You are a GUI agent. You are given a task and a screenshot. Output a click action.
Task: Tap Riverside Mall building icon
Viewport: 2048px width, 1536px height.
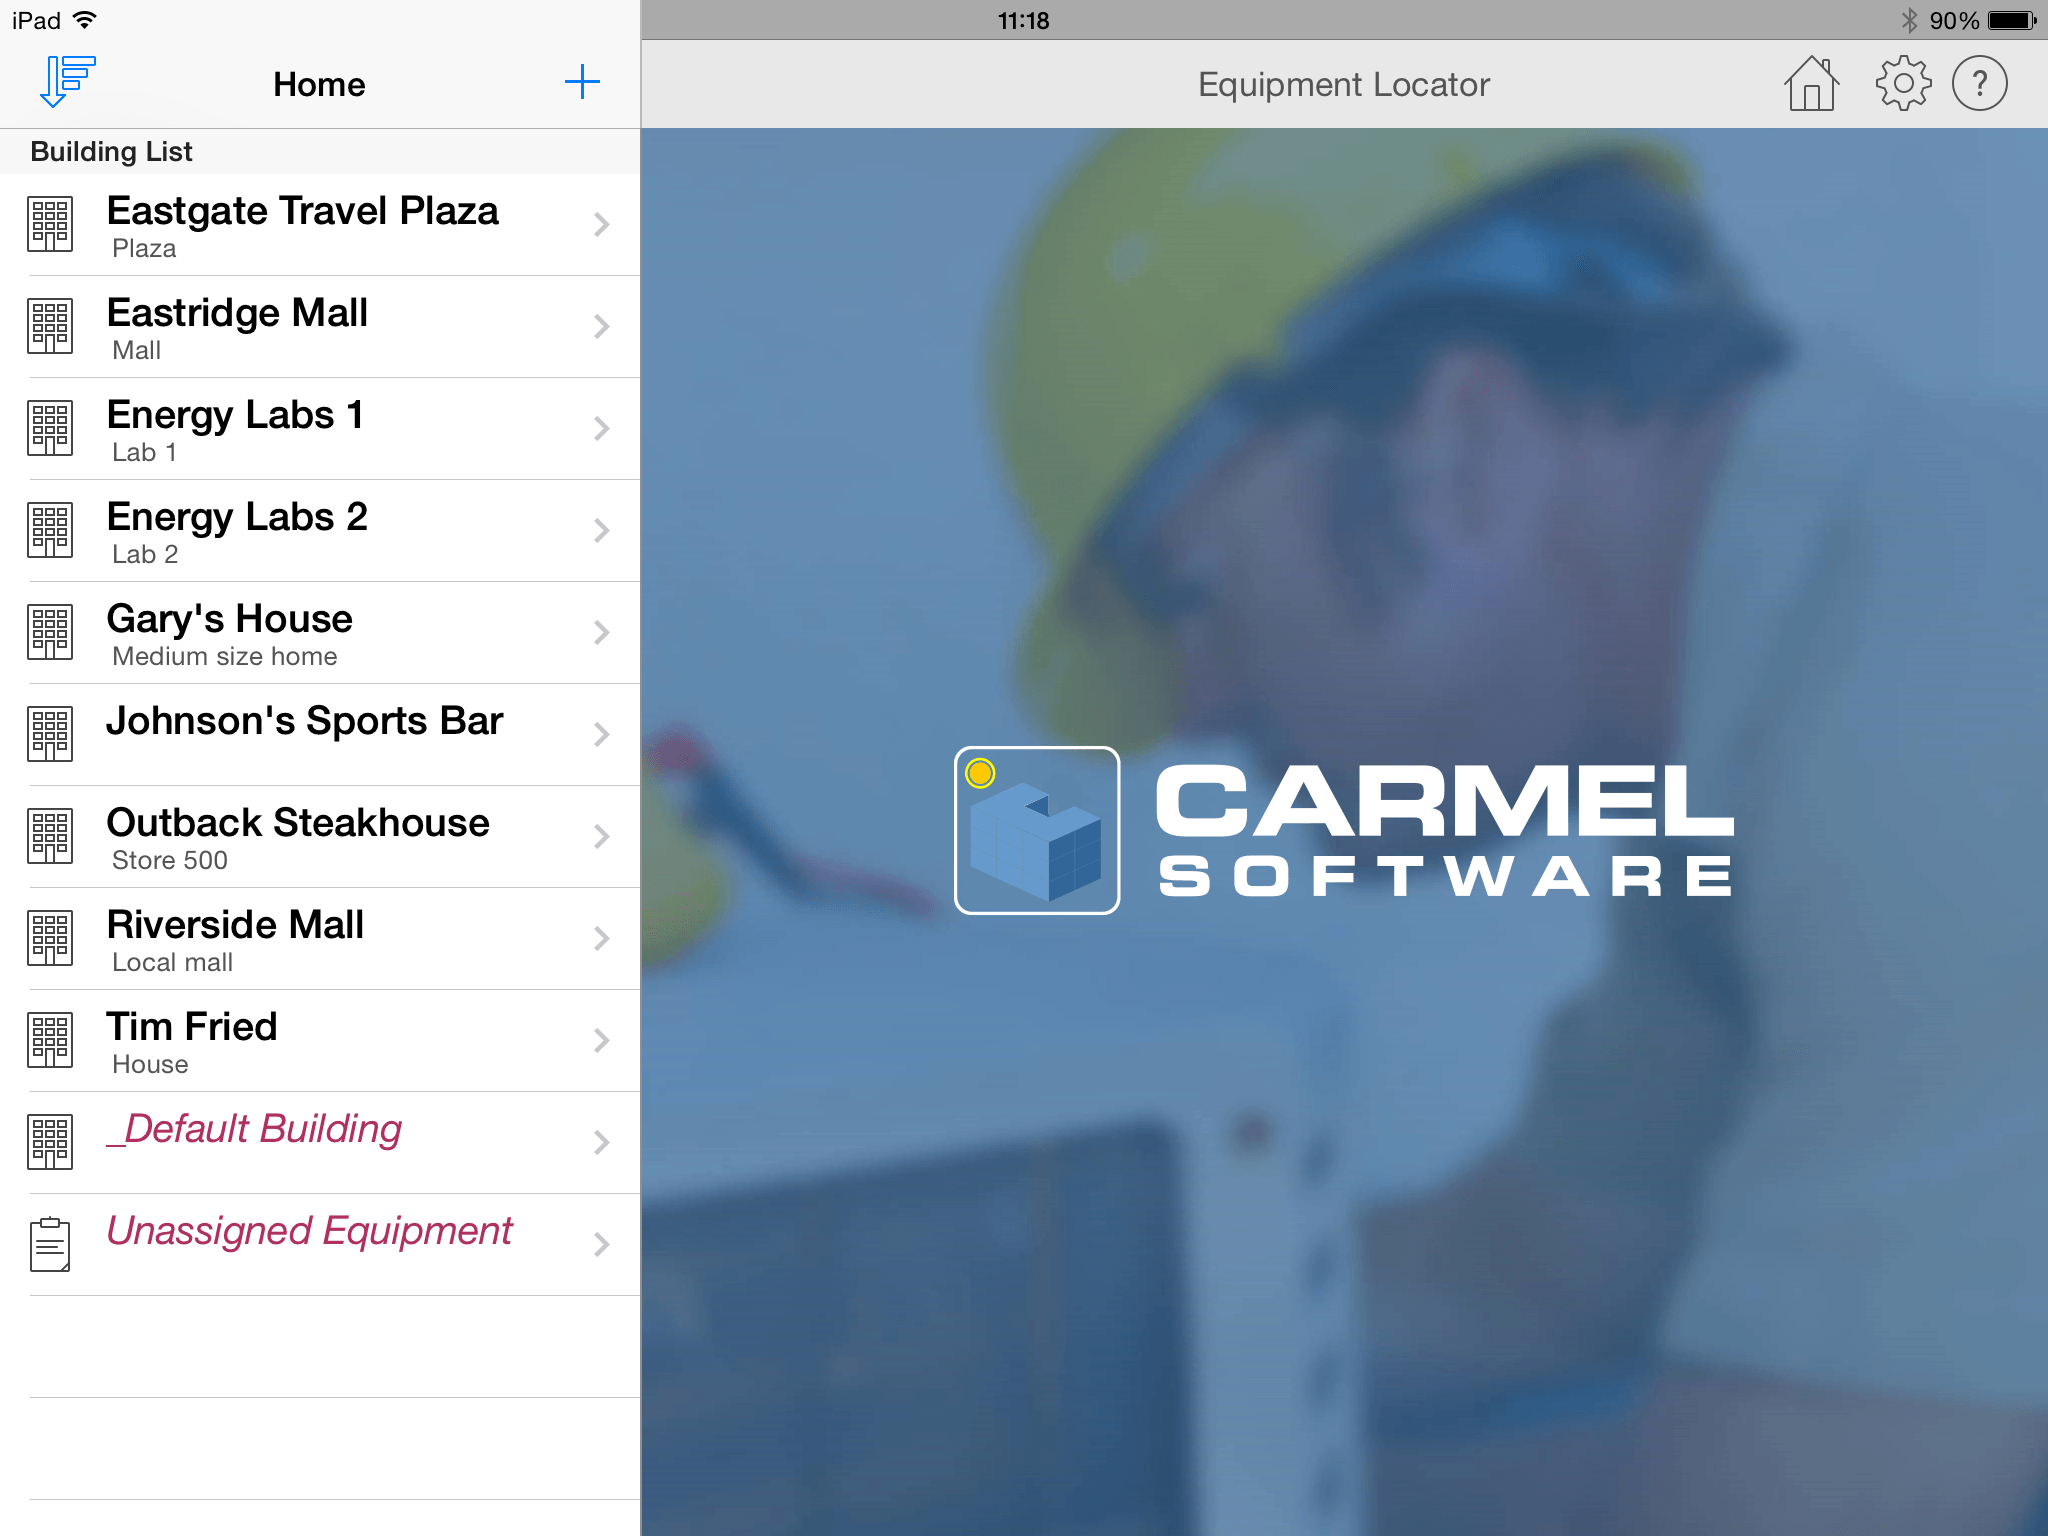click(50, 938)
